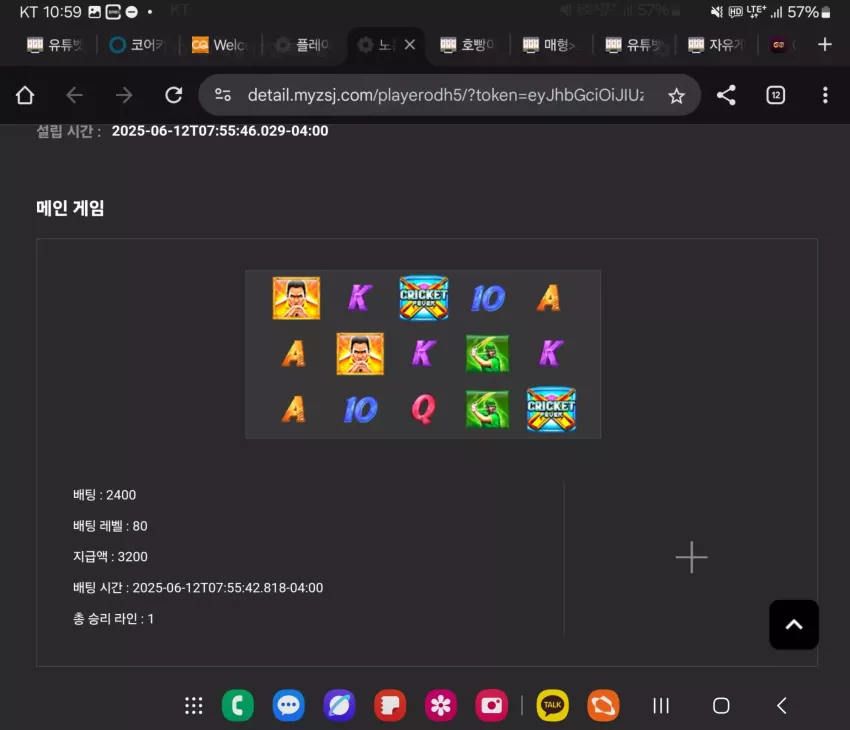Reload the page with the refresh icon

tap(173, 95)
